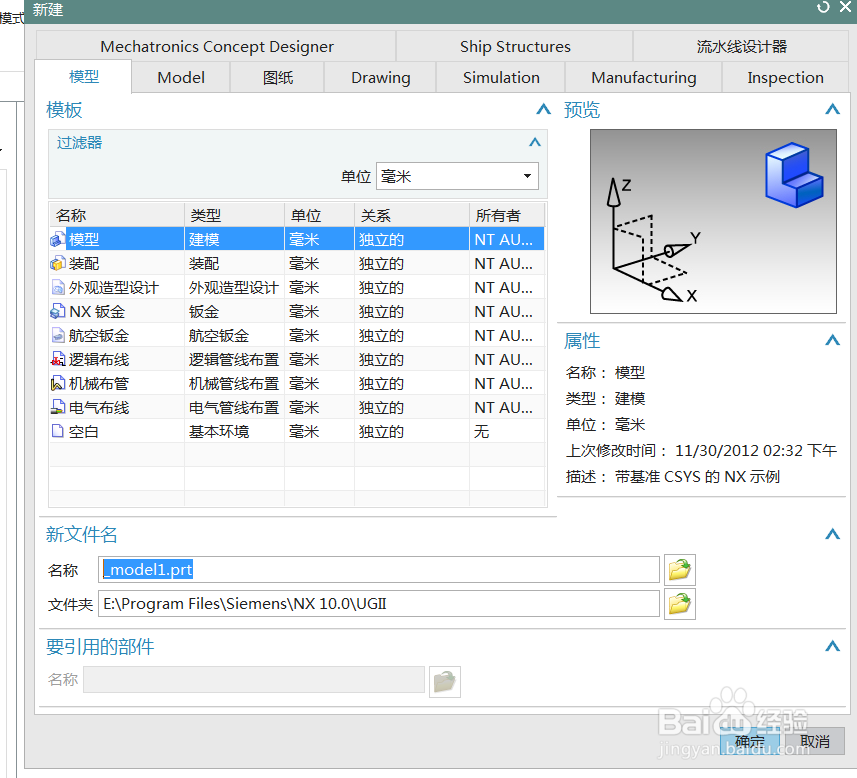Click the 电气管线布置 type cell

[234, 408]
